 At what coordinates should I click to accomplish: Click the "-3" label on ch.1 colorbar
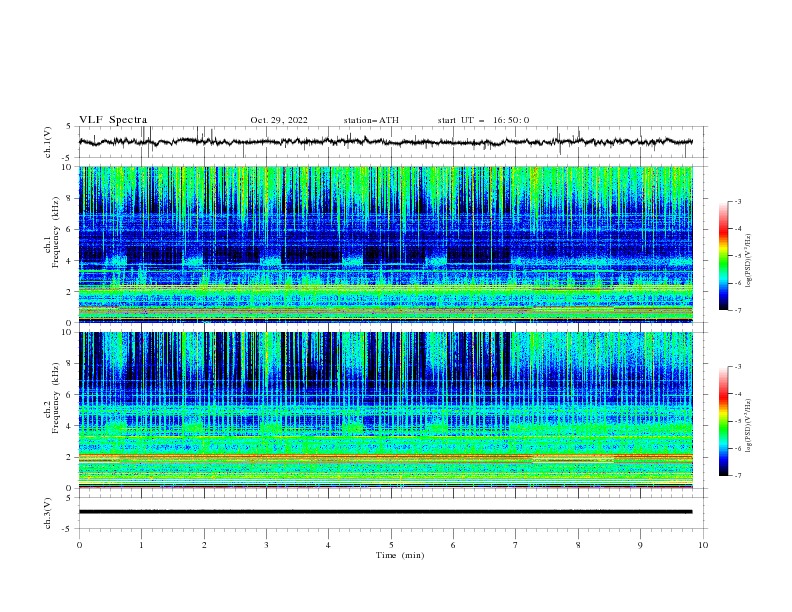tap(738, 201)
